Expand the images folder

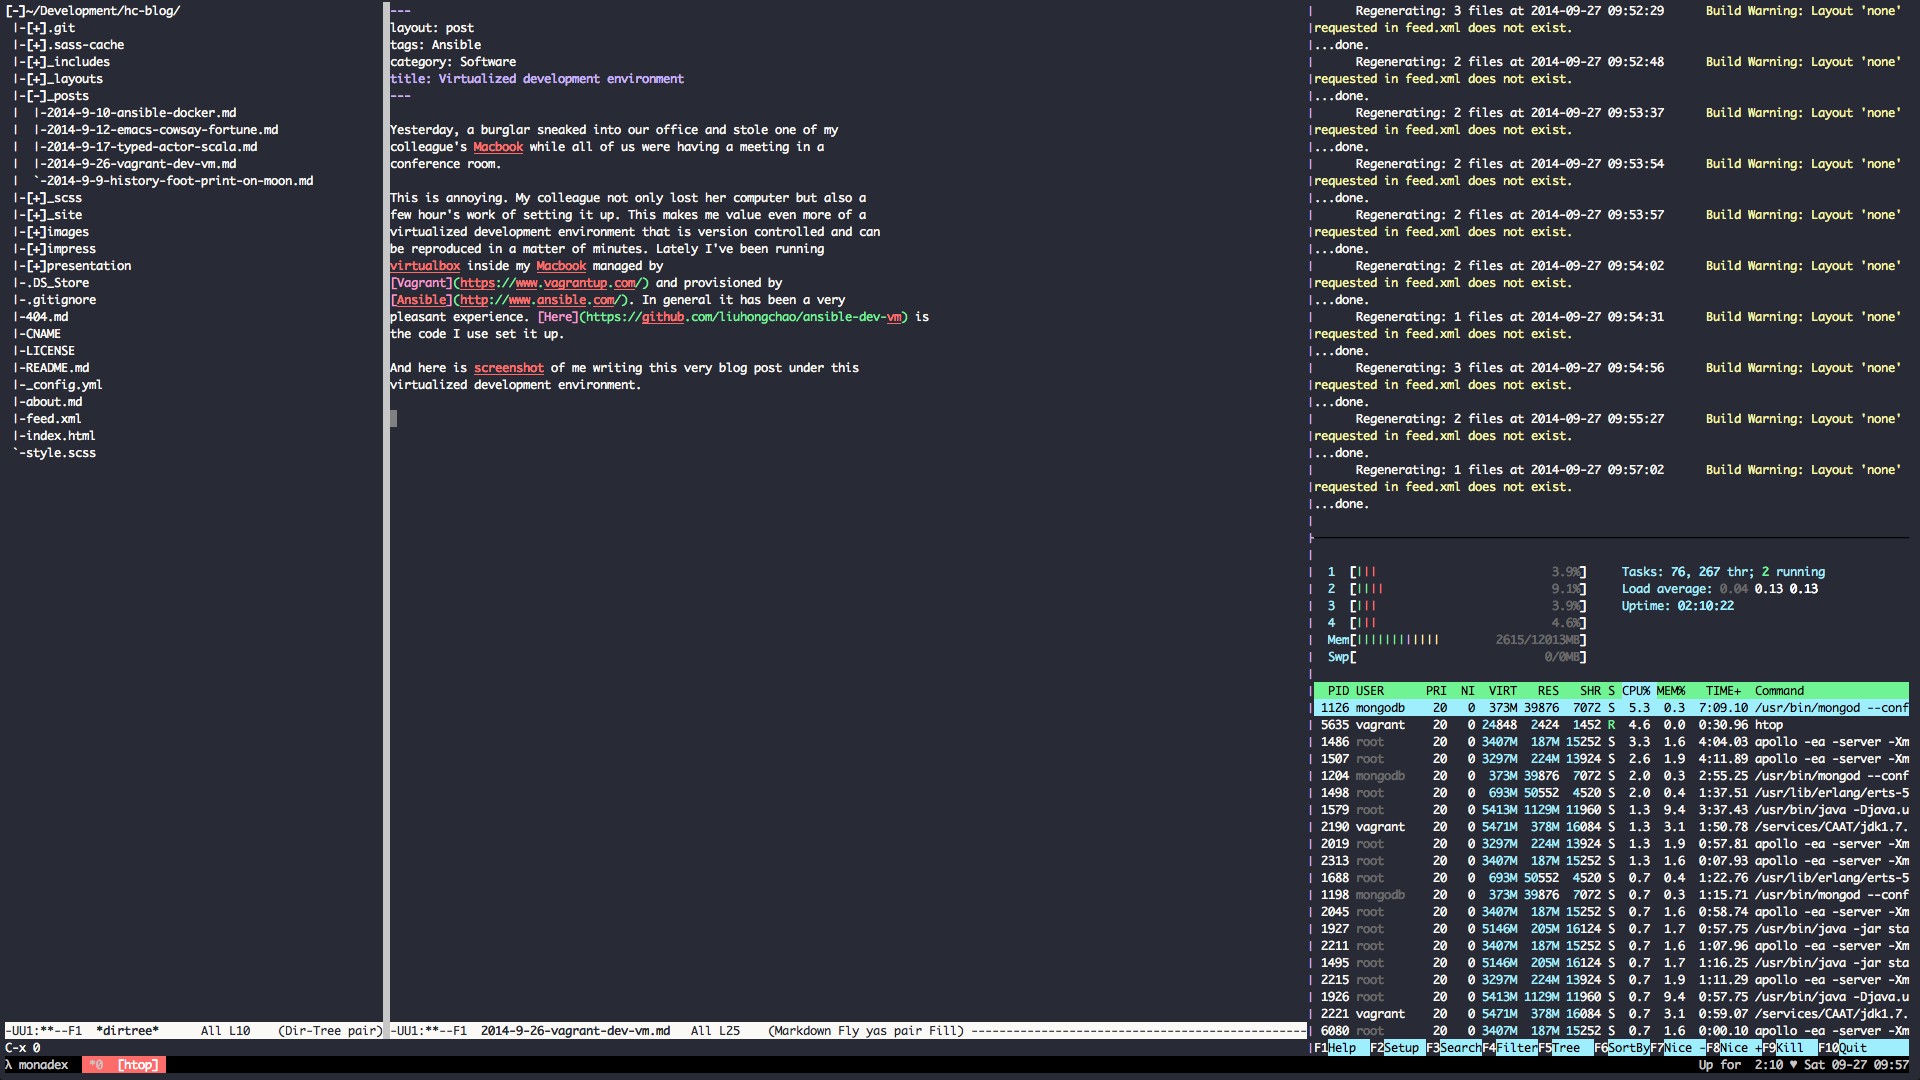coord(36,232)
